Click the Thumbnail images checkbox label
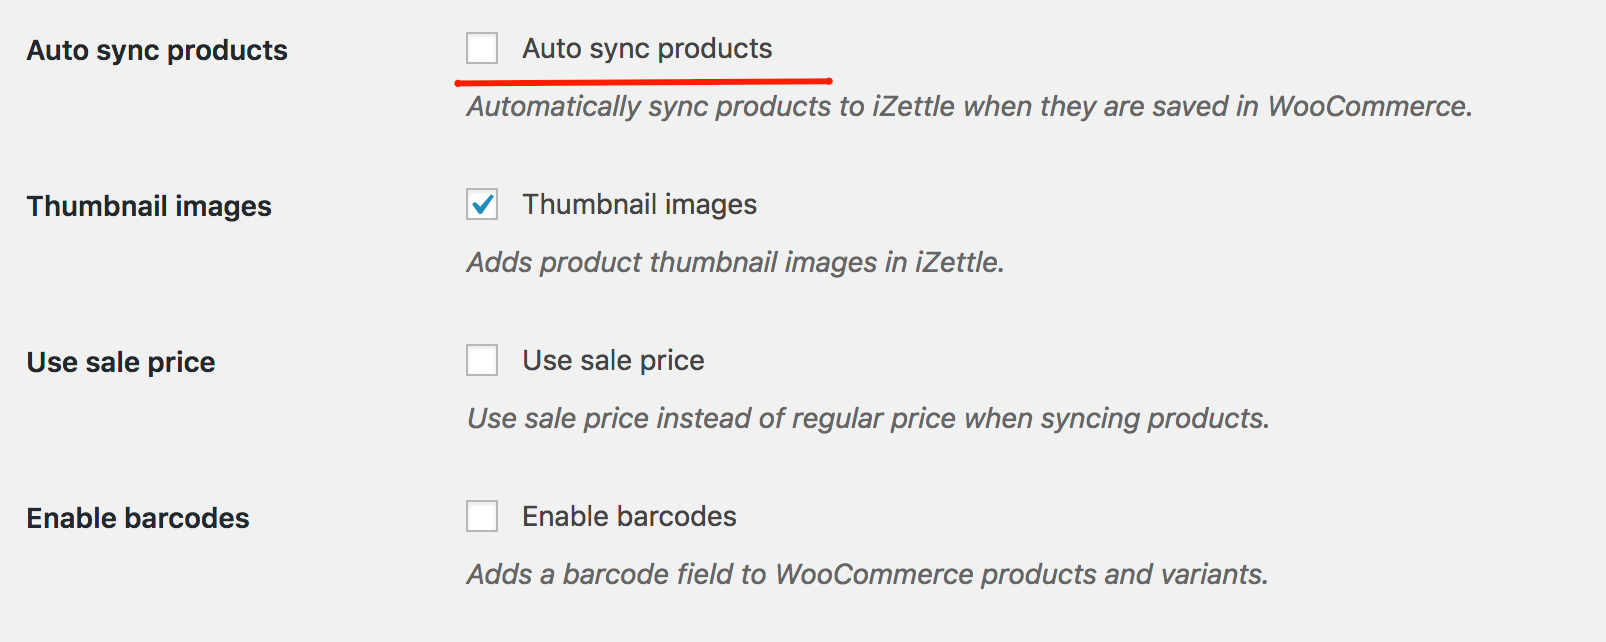This screenshot has height=642, width=1606. (x=639, y=204)
